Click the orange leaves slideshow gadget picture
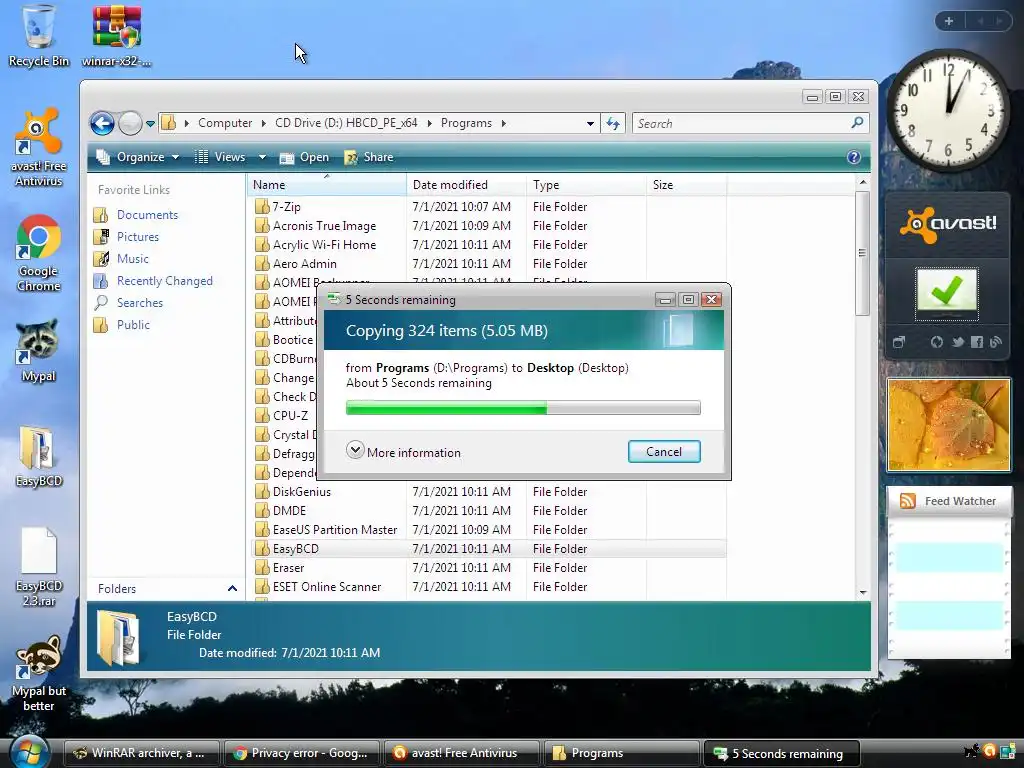 948,425
